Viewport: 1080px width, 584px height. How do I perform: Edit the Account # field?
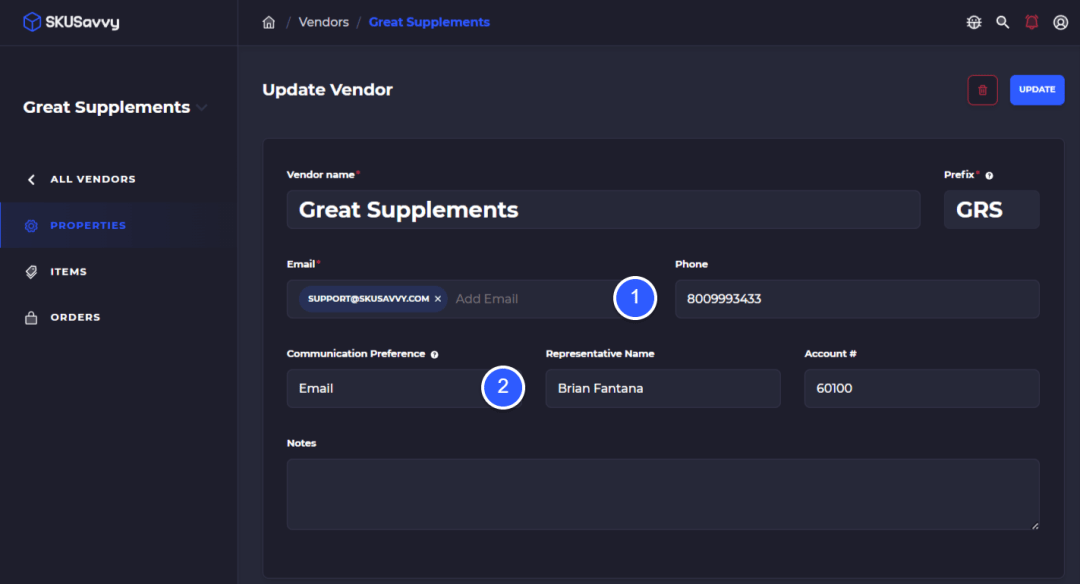pos(922,388)
